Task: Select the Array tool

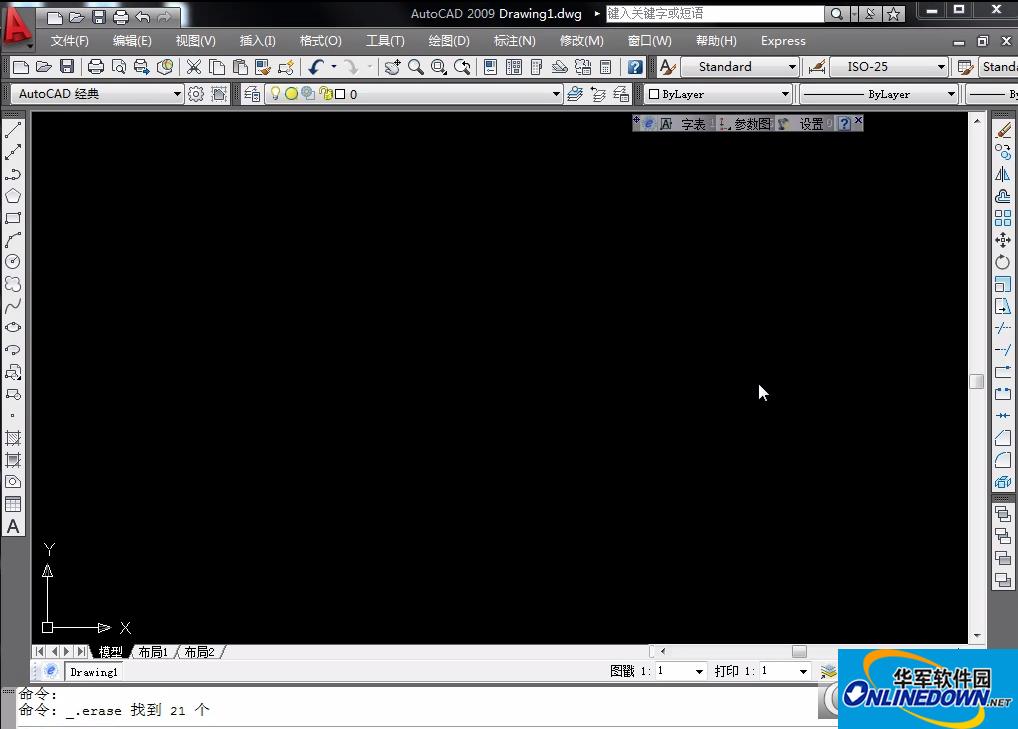Action: pyautogui.click(x=1003, y=217)
